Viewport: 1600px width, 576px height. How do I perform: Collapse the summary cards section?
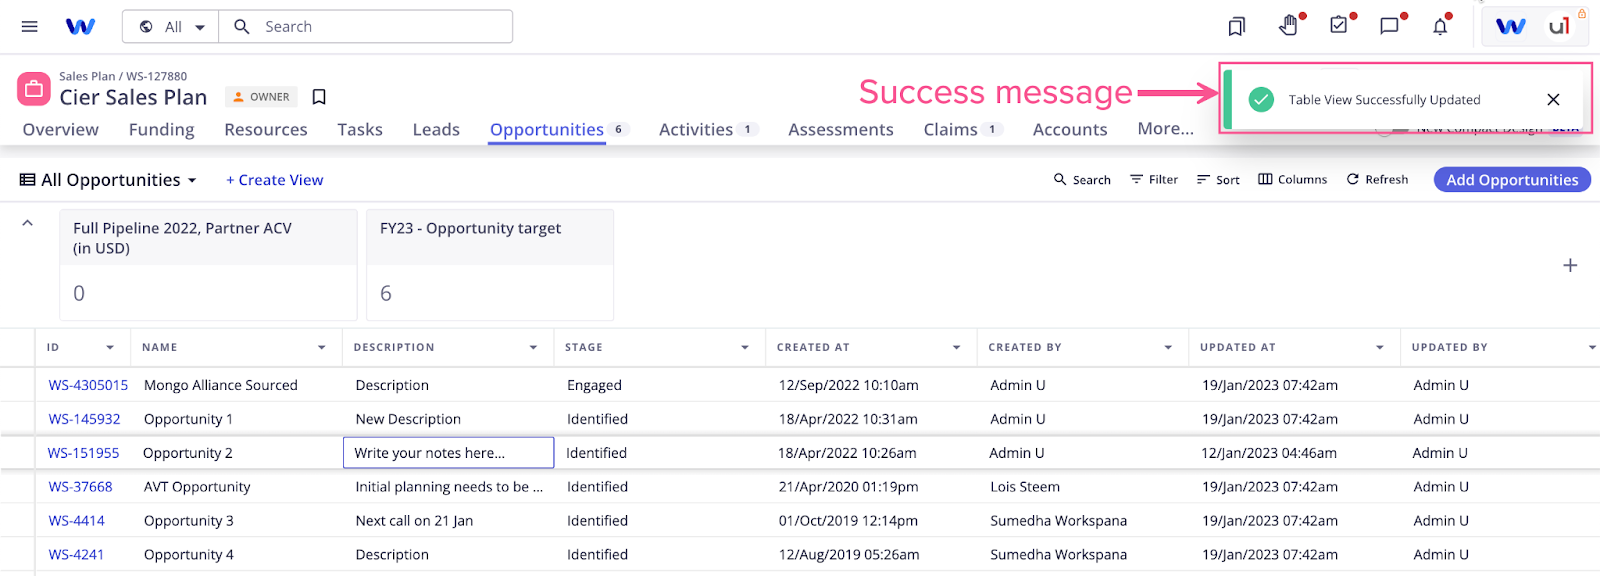[28, 223]
